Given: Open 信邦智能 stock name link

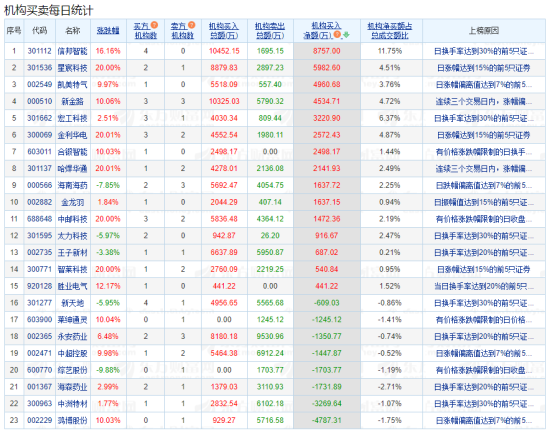Looking at the screenshot, I should tap(73, 51).
